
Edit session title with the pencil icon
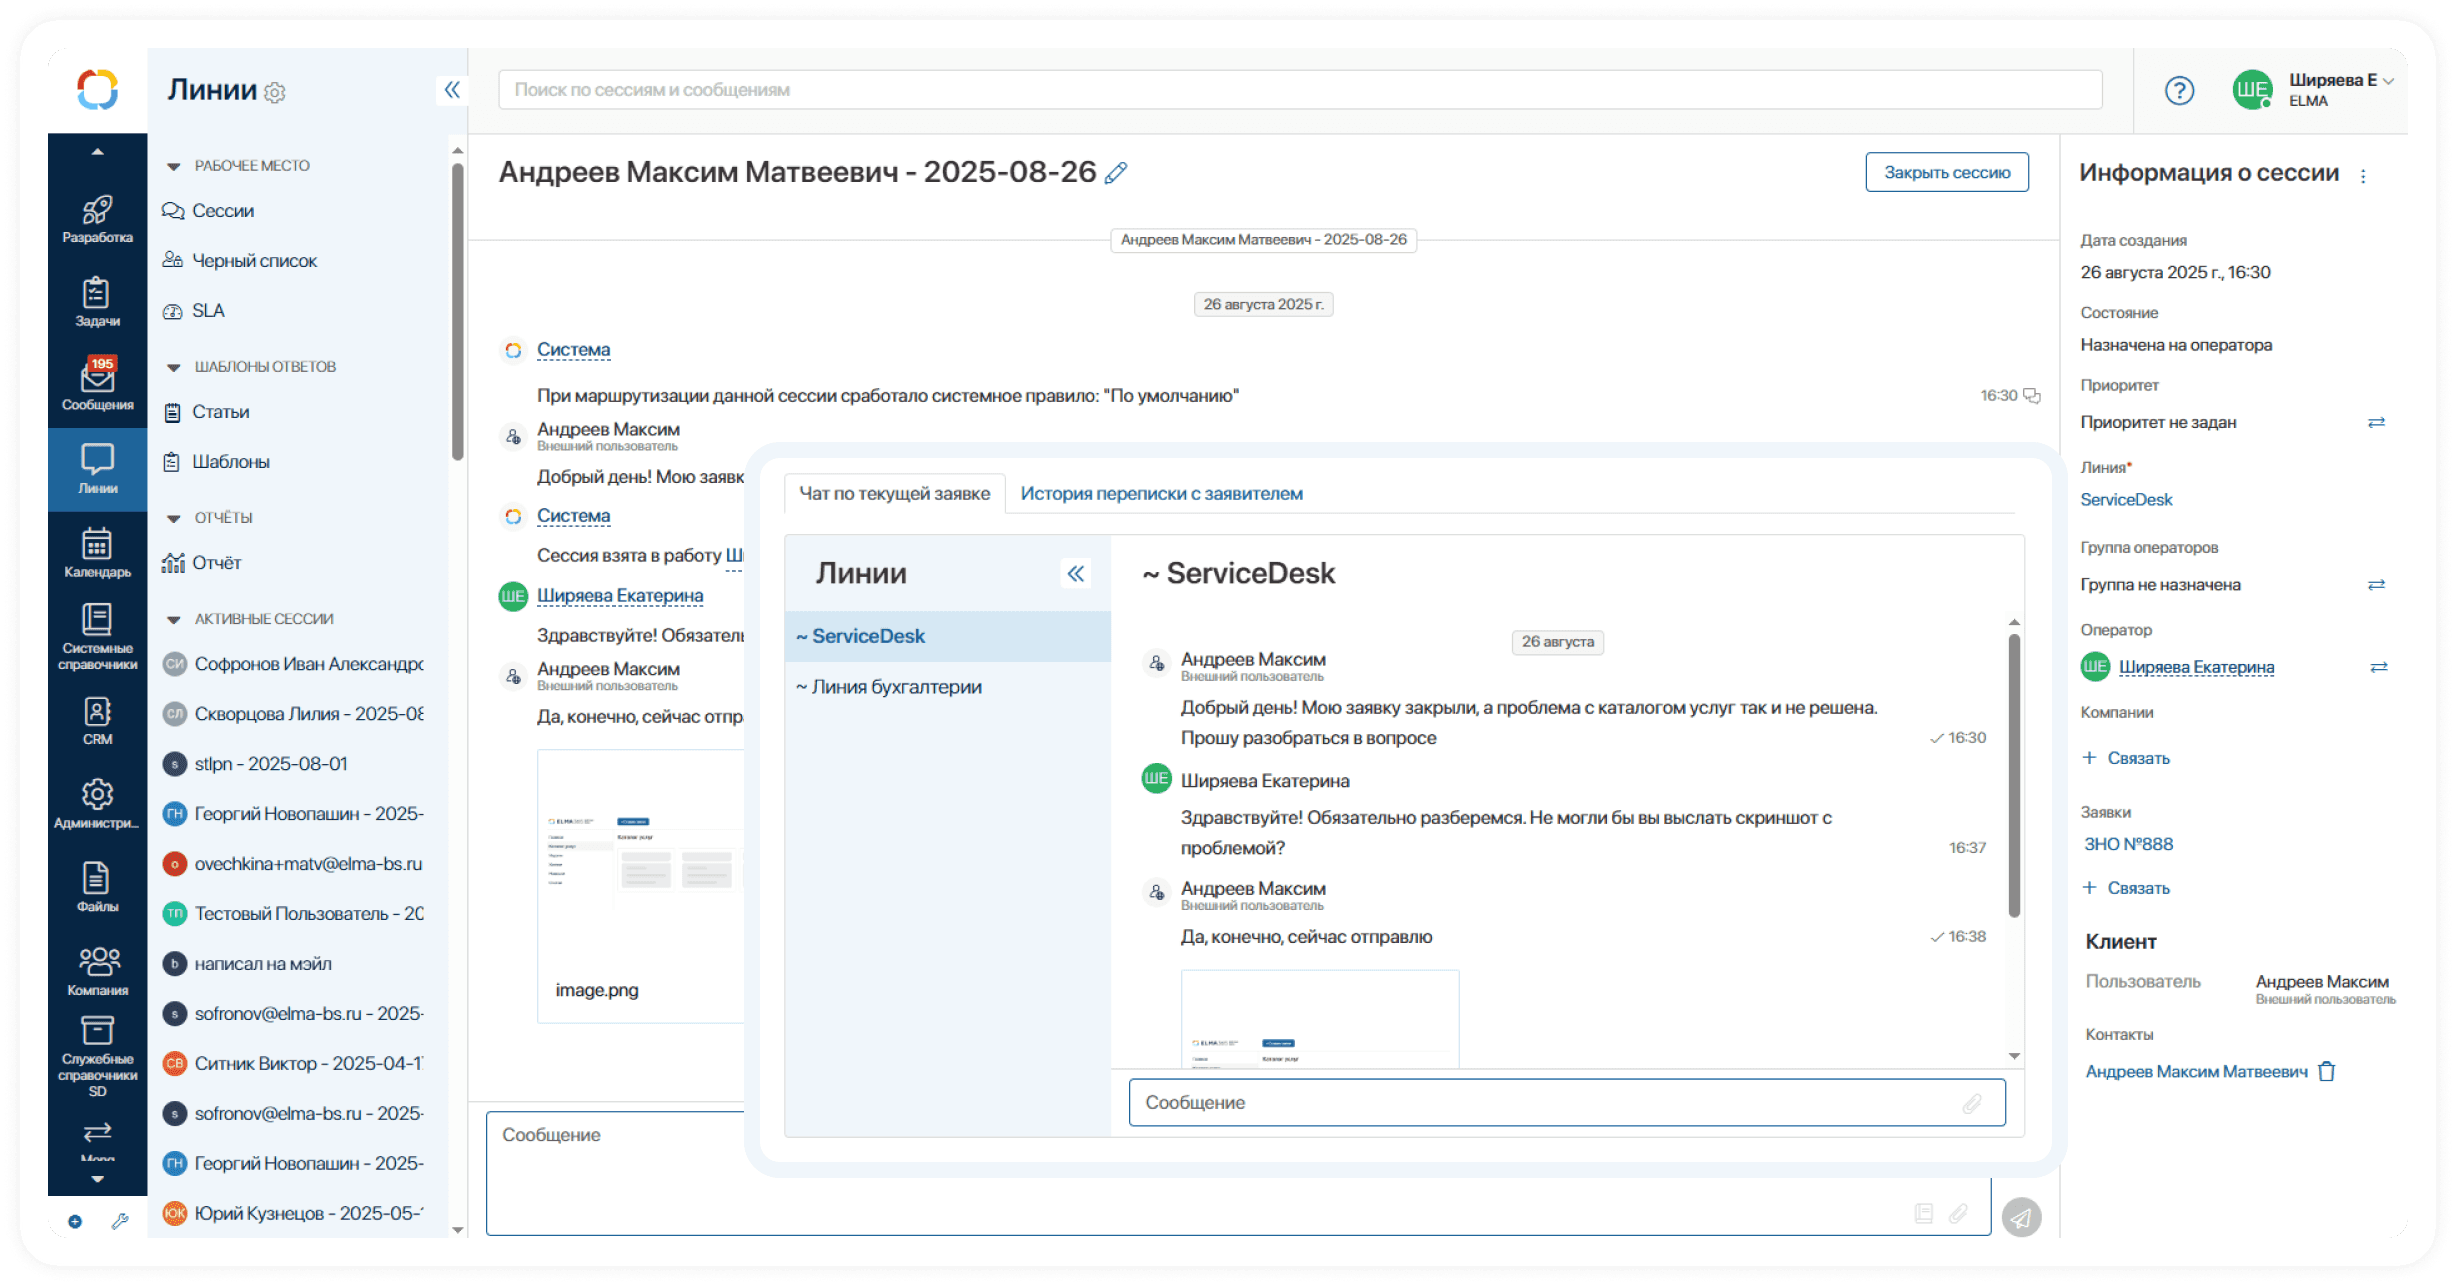pyautogui.click(x=1116, y=173)
